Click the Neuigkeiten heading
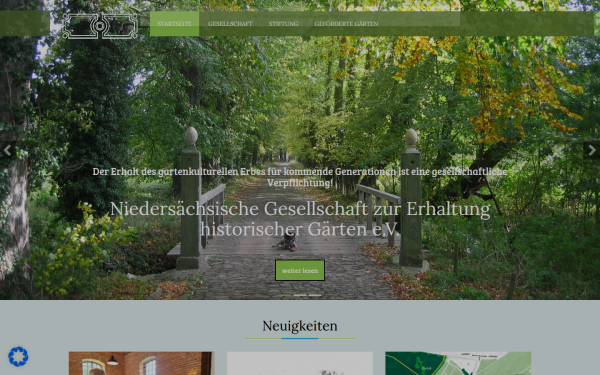 pyautogui.click(x=300, y=326)
